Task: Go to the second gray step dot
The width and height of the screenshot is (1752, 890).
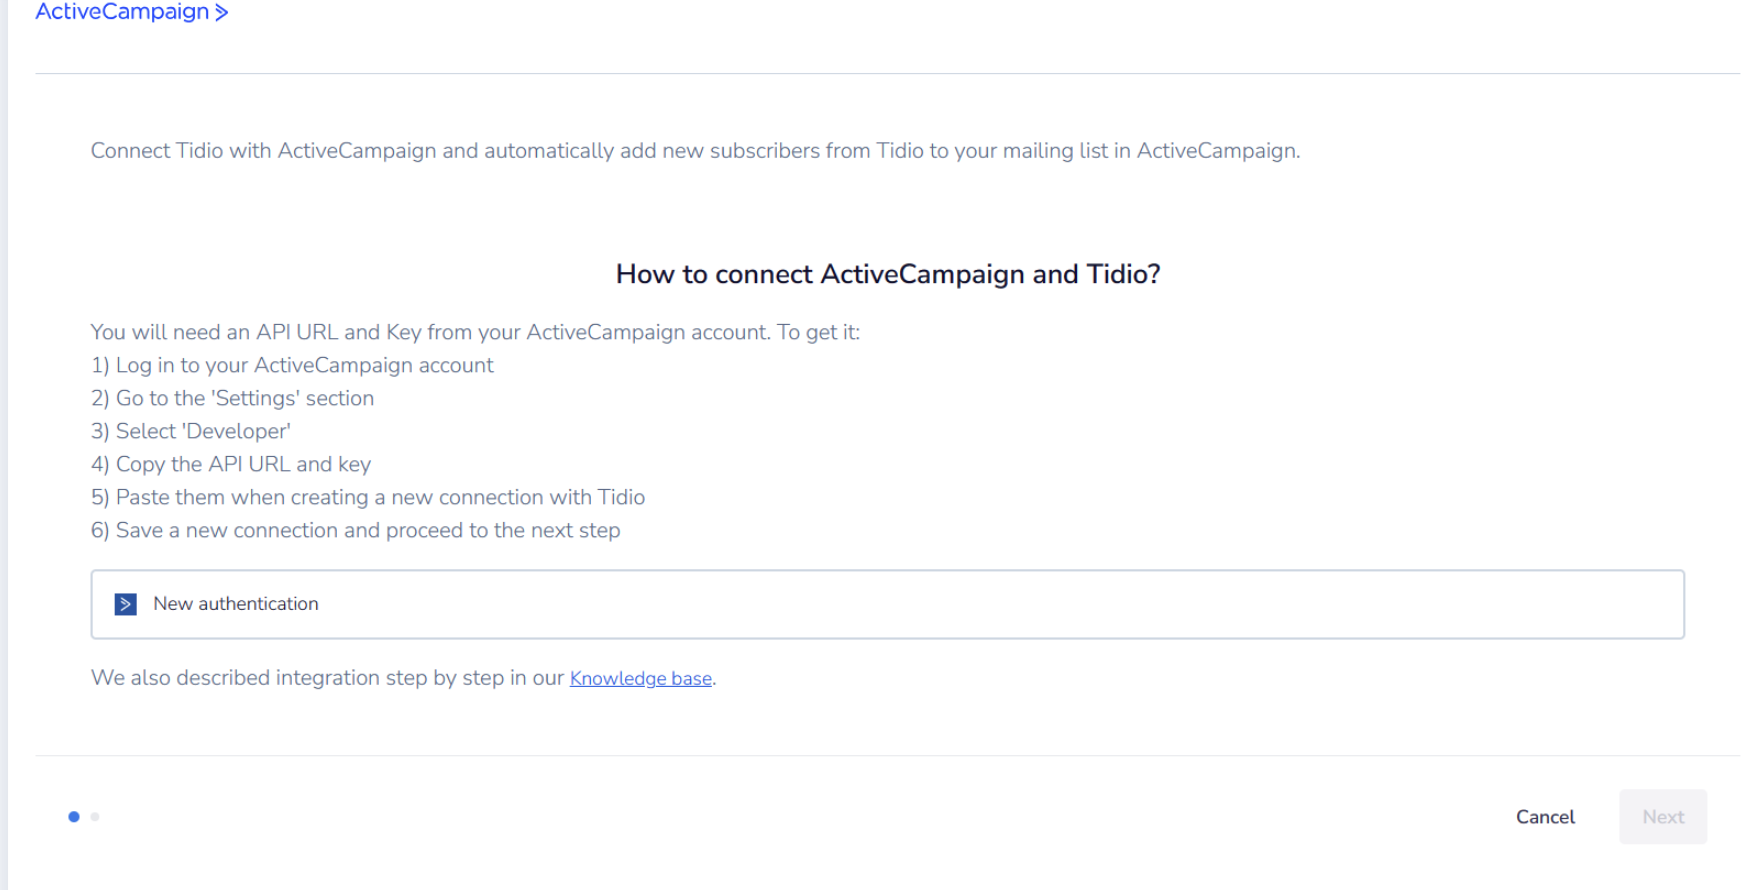Action: tap(95, 817)
